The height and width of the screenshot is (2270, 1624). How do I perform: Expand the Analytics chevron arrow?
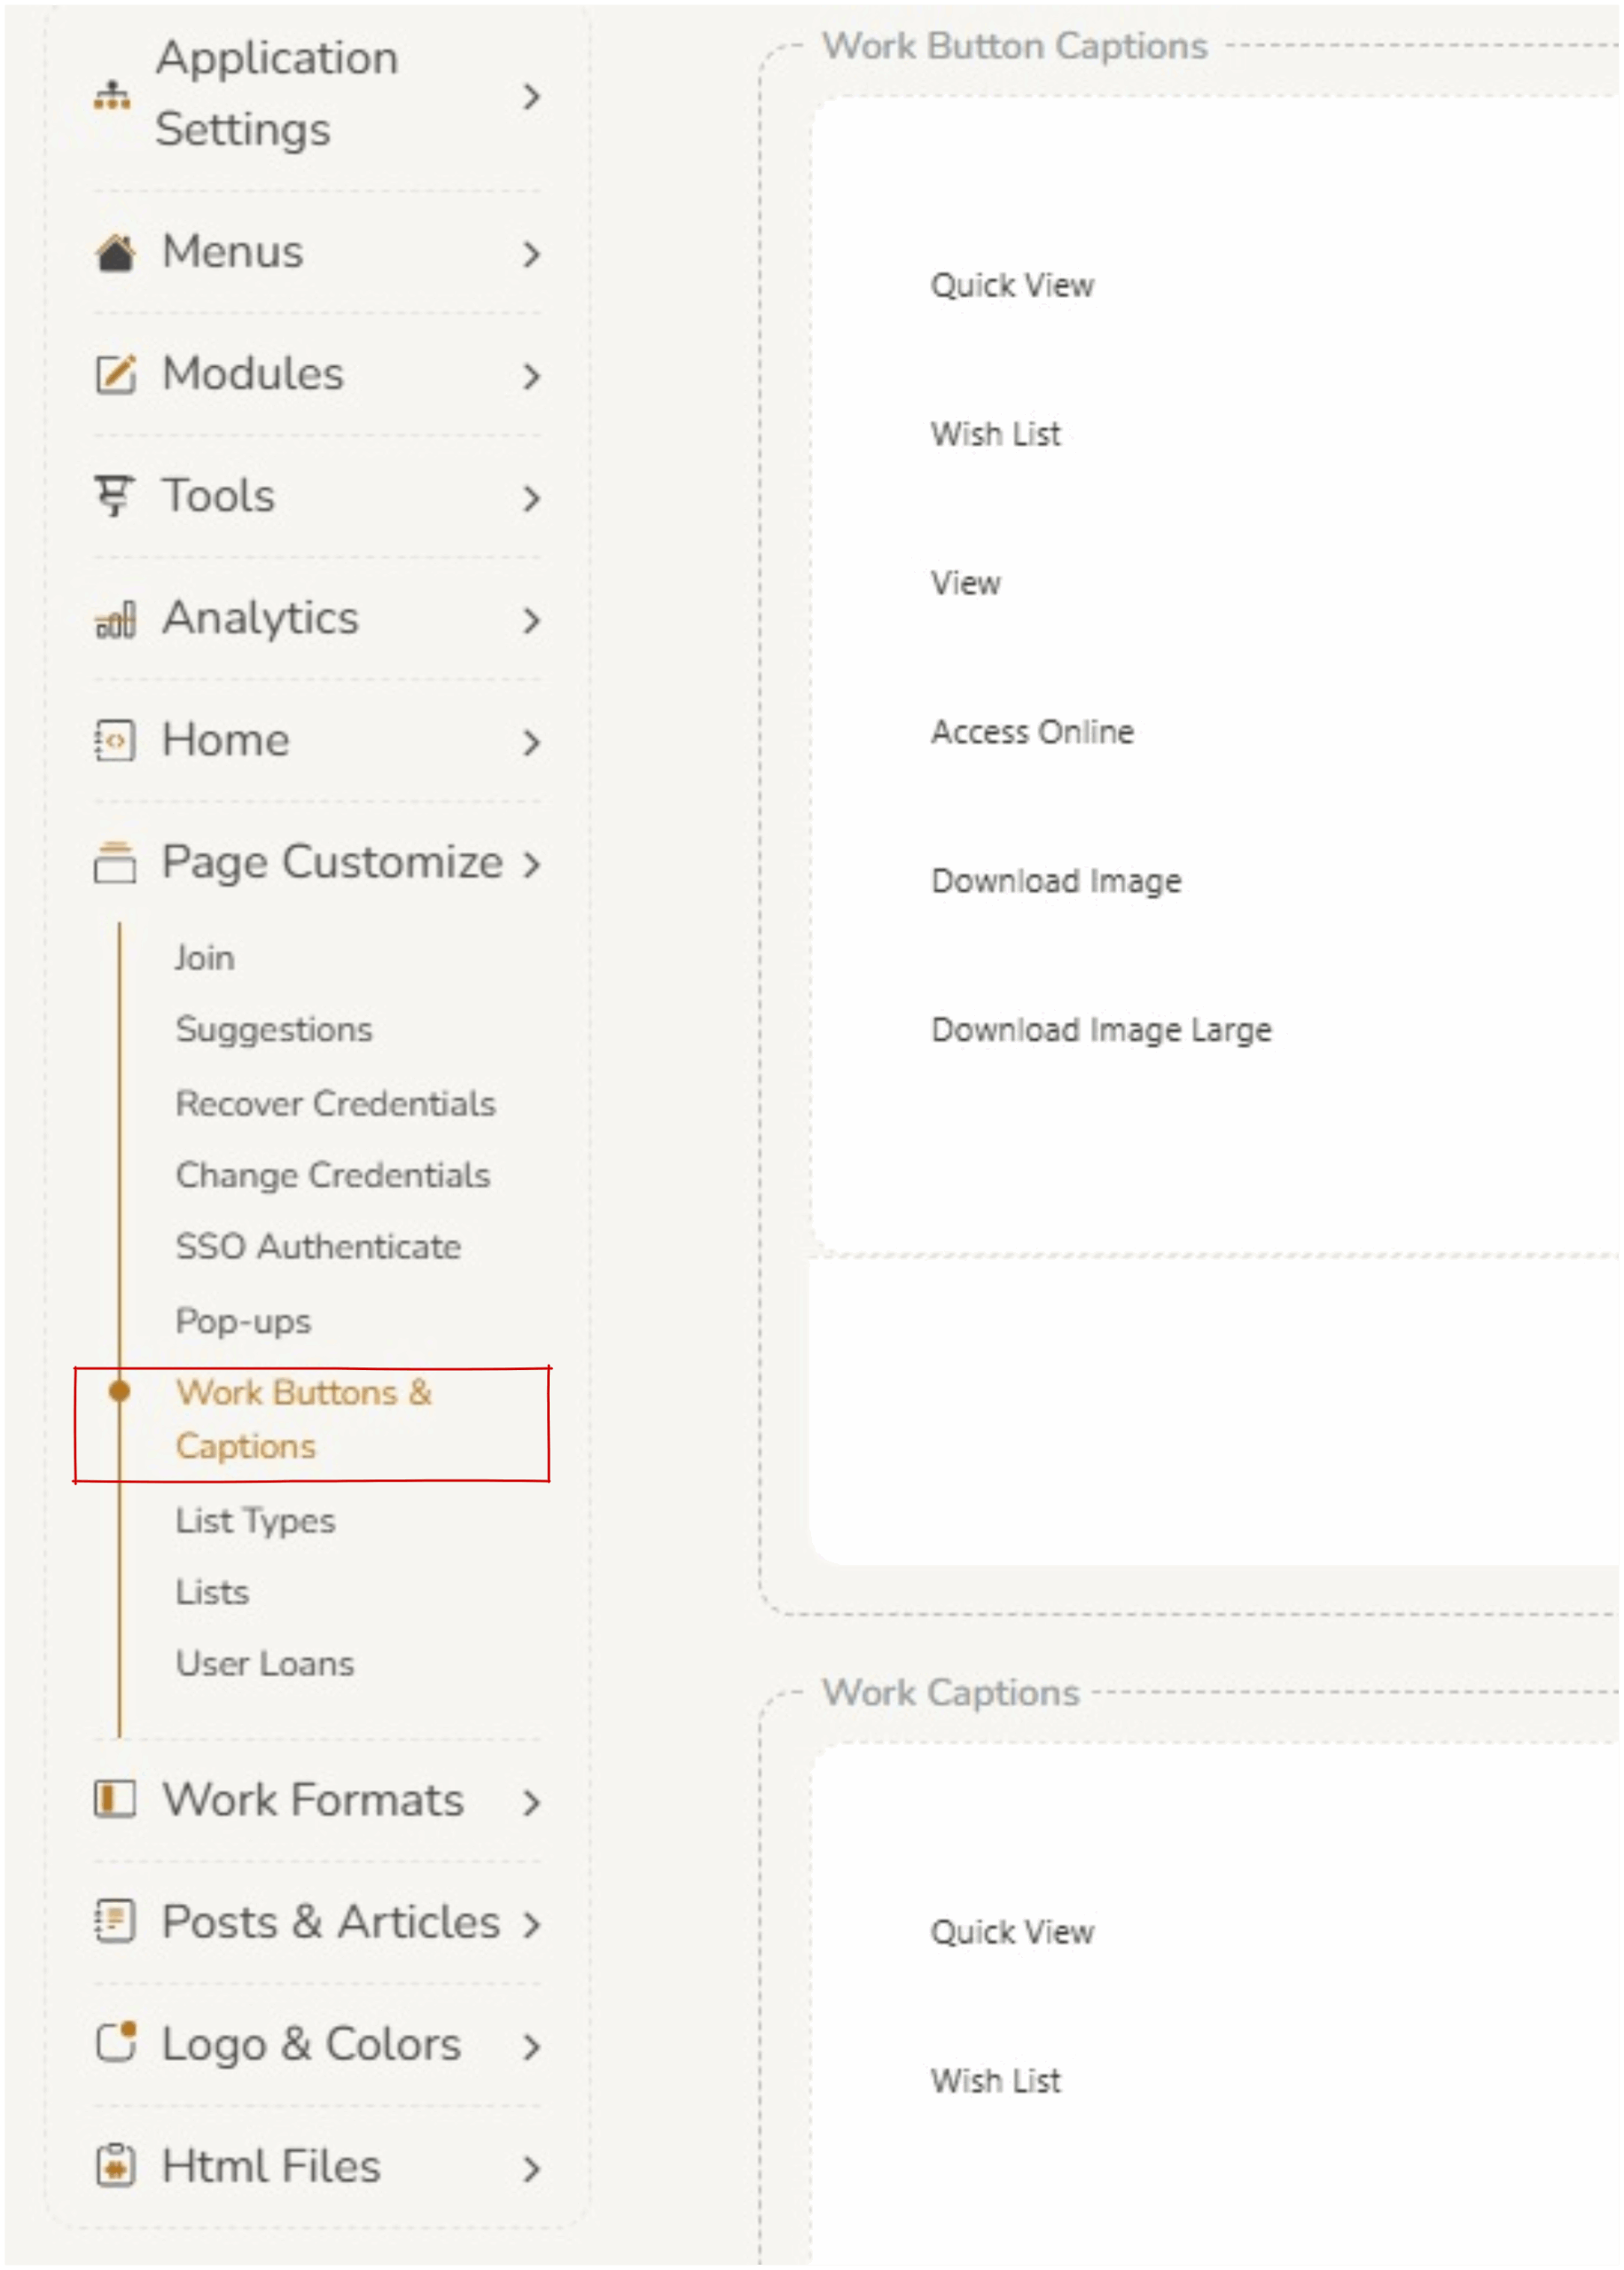coord(532,620)
